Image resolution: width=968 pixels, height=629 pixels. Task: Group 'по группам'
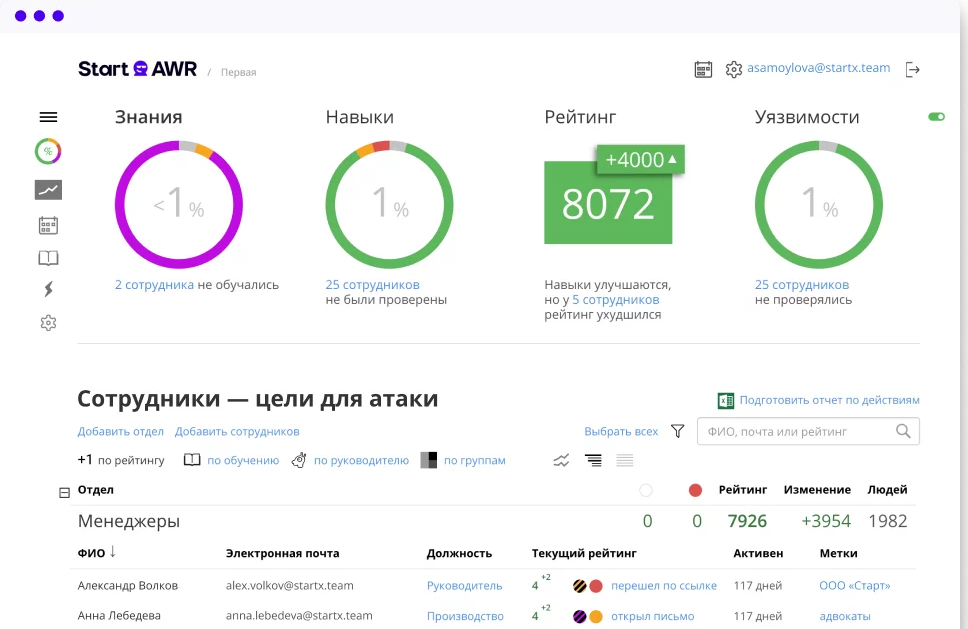pos(475,460)
